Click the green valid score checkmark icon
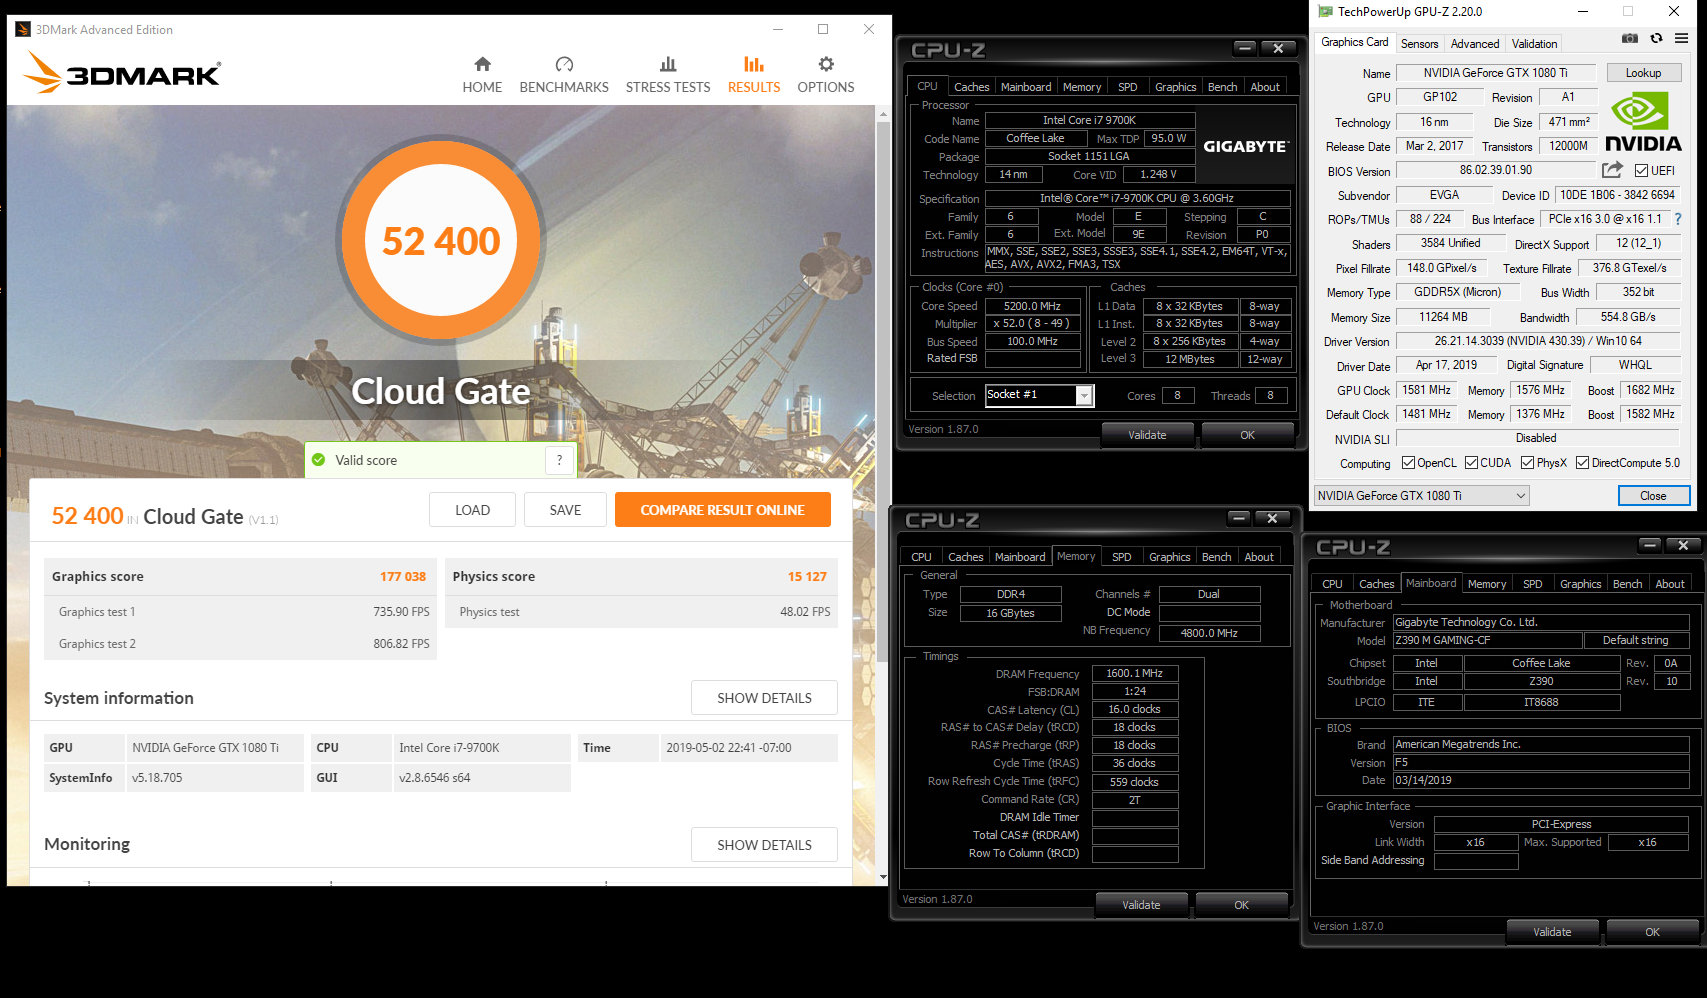Viewport: 1707px width, 998px height. click(x=319, y=460)
